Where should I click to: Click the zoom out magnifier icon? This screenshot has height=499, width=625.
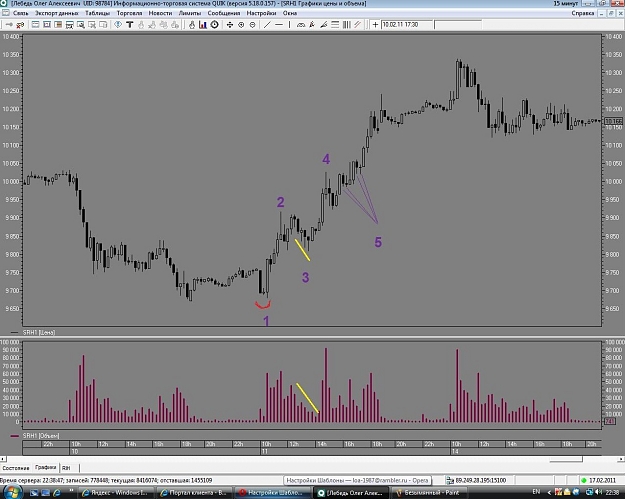[252, 25]
